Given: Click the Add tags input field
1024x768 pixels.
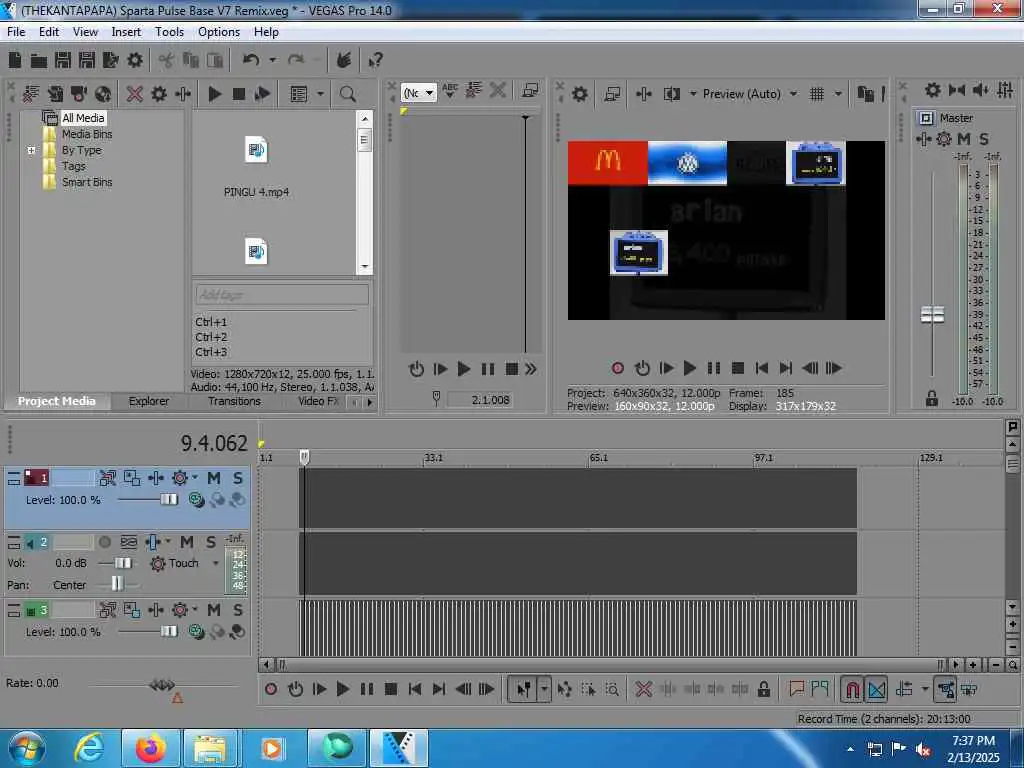Looking at the screenshot, I should (x=281, y=295).
